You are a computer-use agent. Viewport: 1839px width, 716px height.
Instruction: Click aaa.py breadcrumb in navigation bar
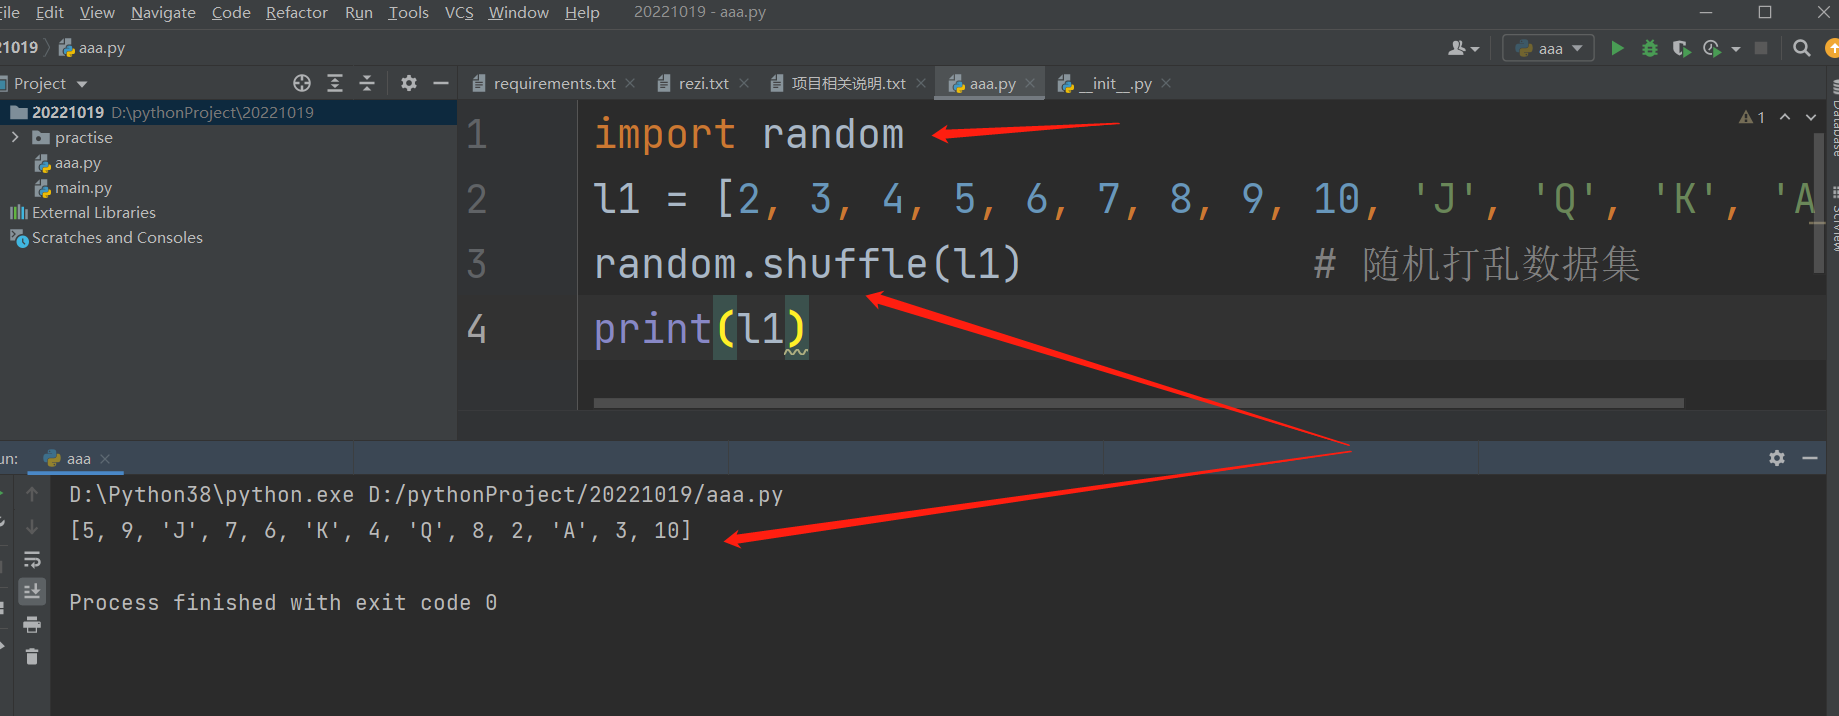click(92, 47)
